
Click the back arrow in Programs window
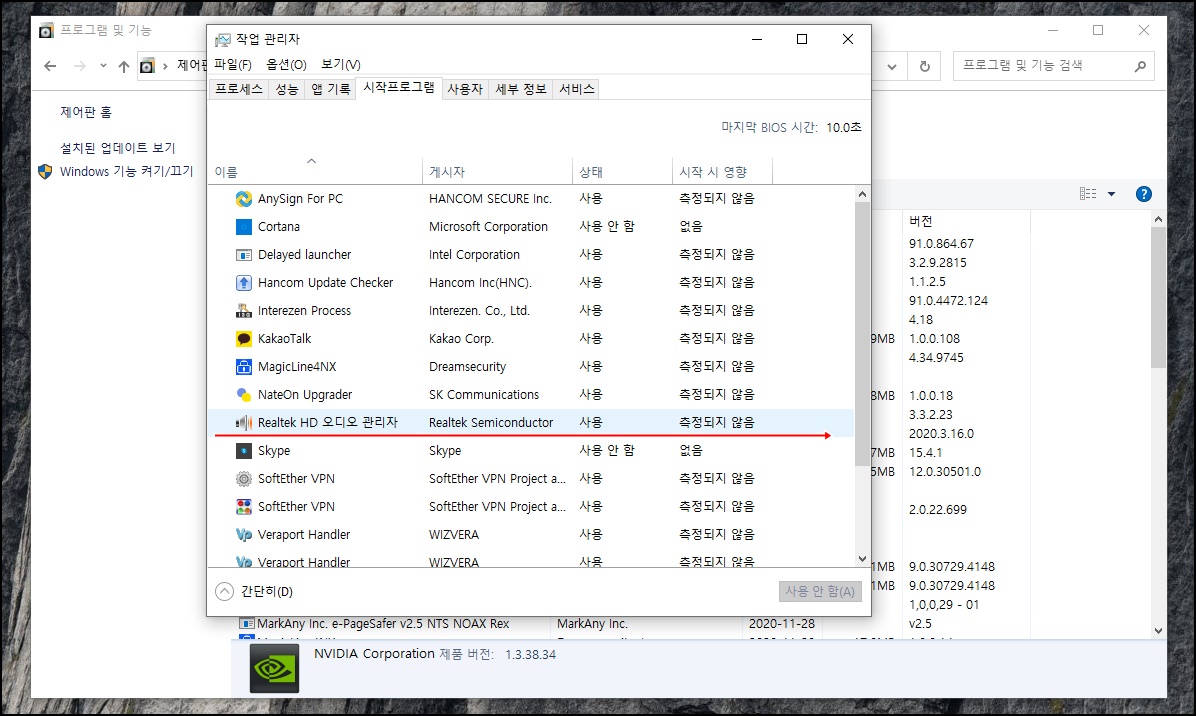point(50,66)
